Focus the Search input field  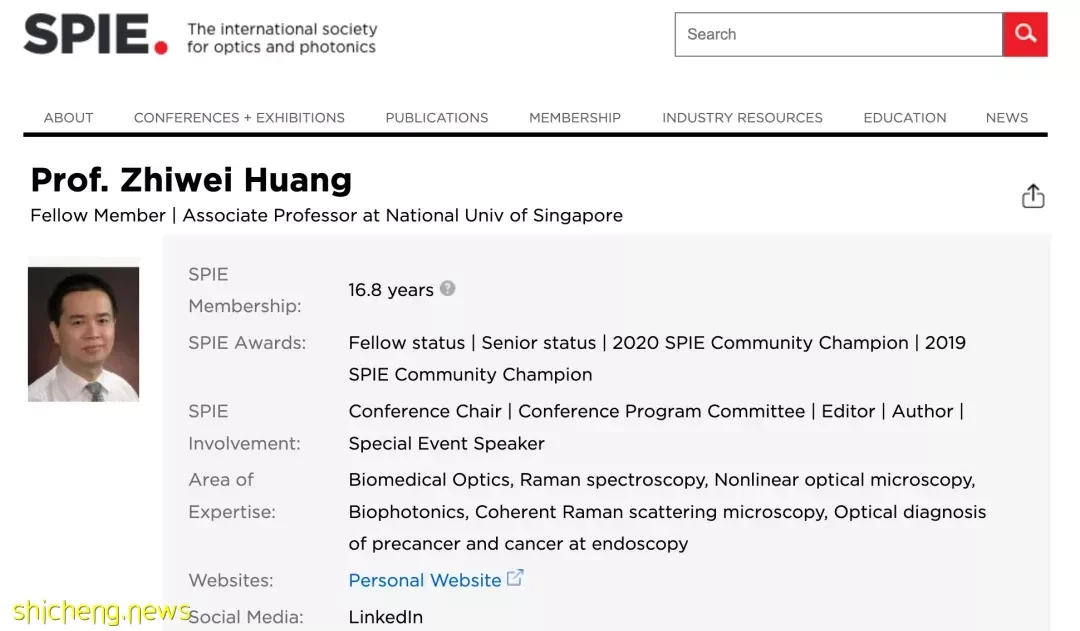point(838,34)
